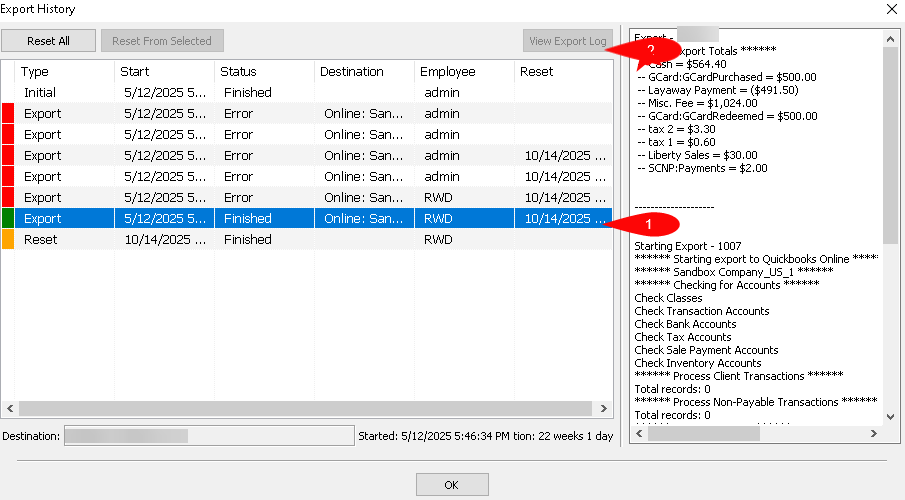Open the View Export Log button
Viewport: 905px width, 500px height.
pos(567,41)
